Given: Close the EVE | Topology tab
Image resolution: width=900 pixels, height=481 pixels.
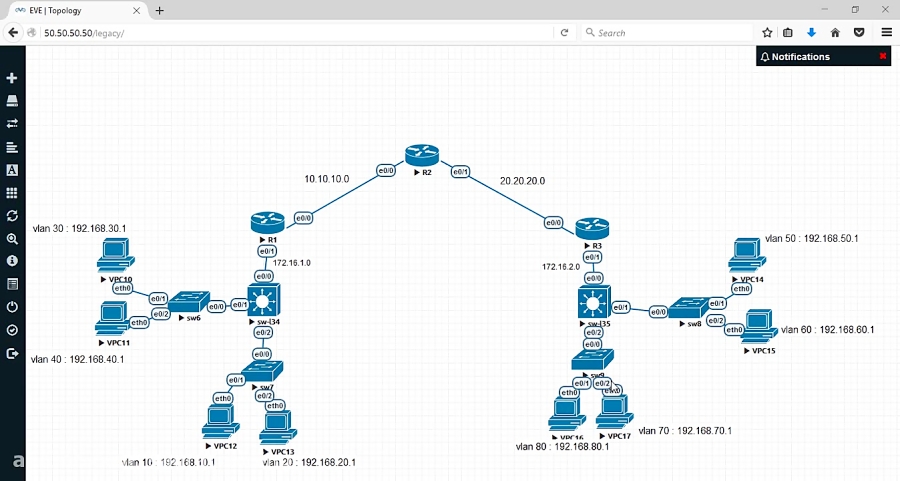Looking at the screenshot, I should coord(137,10).
